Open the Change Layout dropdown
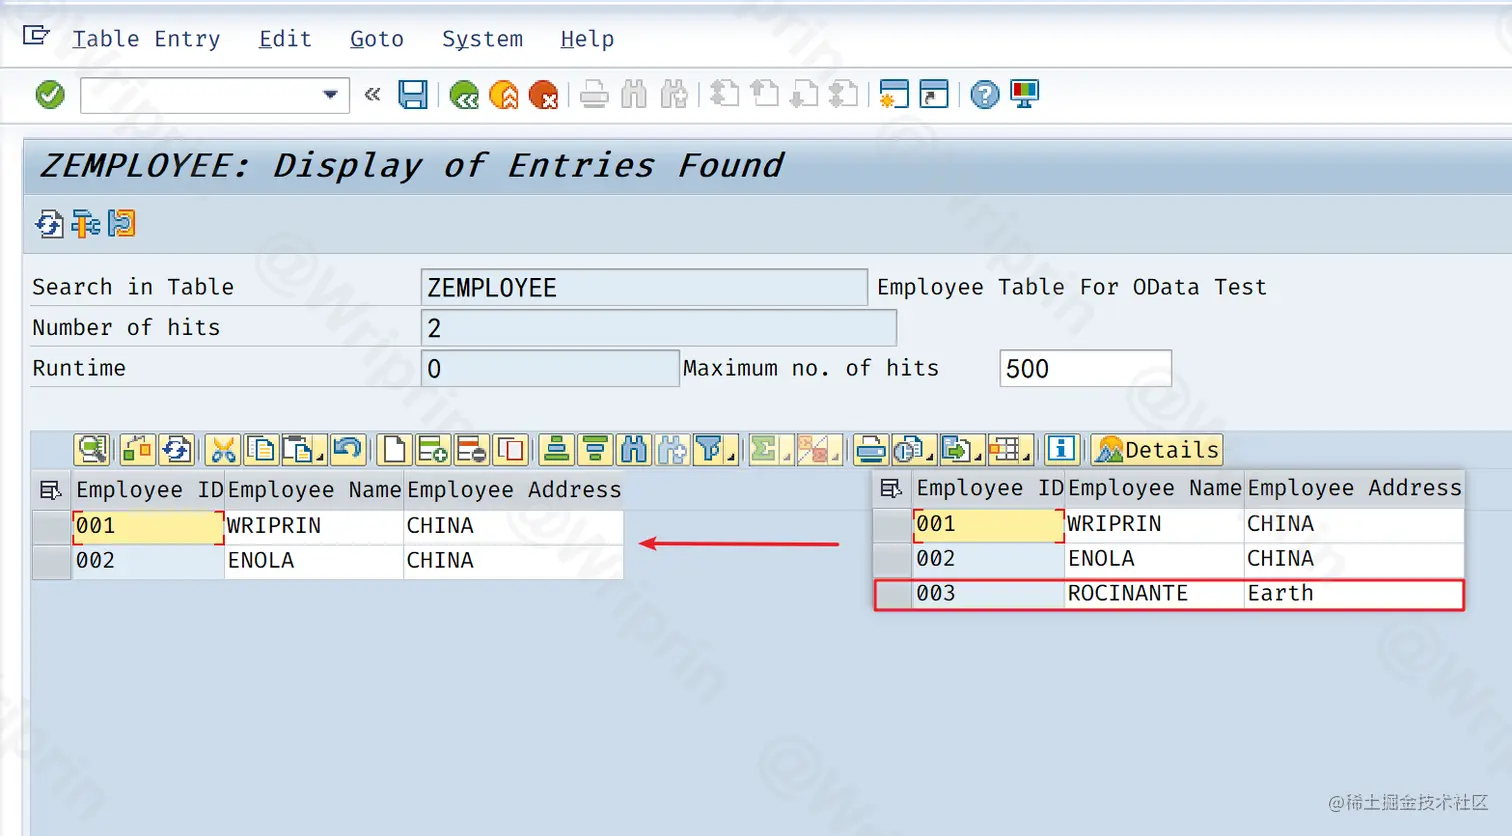Viewport: 1512px width, 836px height. pyautogui.click(x=1010, y=450)
